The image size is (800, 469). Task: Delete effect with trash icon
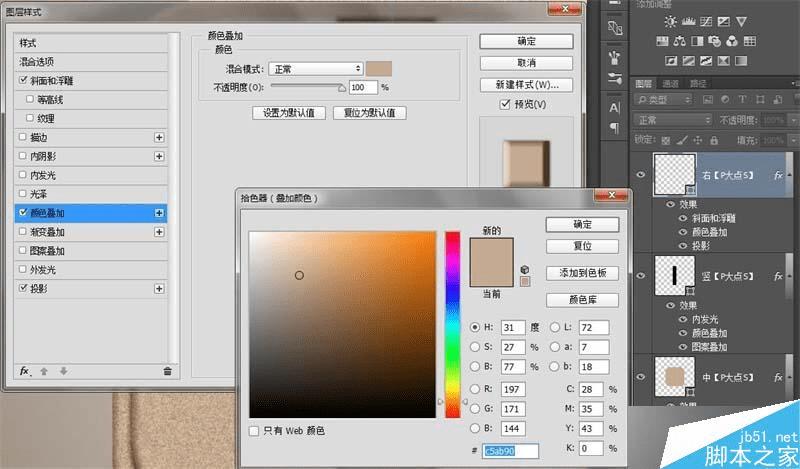pos(167,371)
